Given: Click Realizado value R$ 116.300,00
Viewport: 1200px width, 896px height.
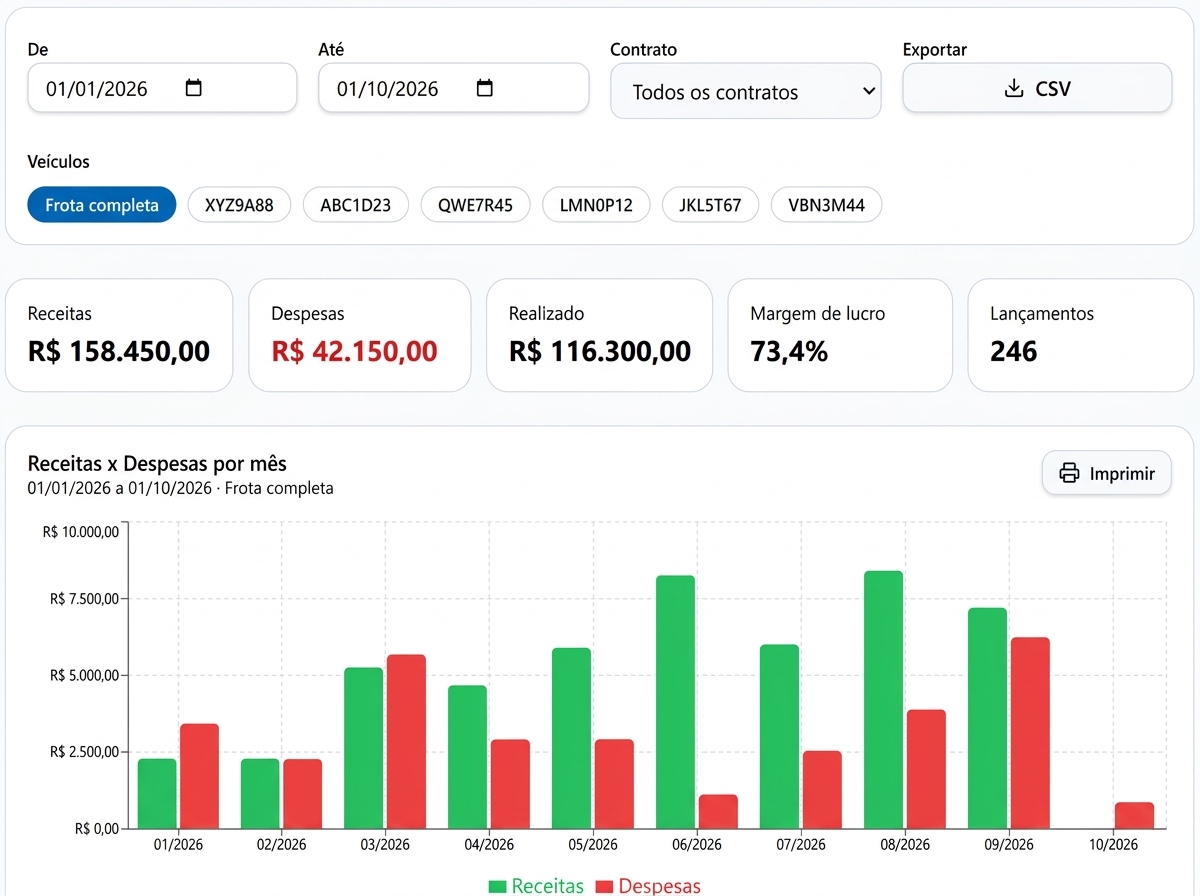Looking at the screenshot, I should coord(600,351).
